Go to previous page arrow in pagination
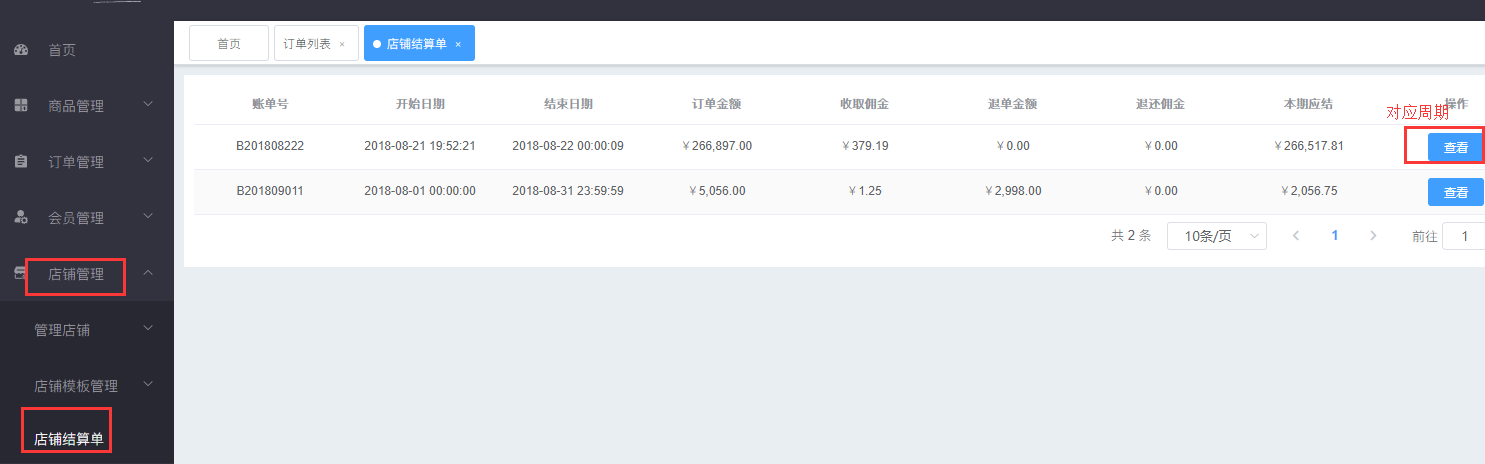Screen dimensions: 1485x464 [1296, 236]
